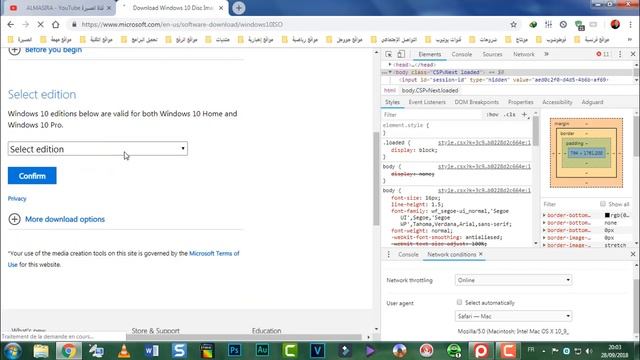640x360 pixels.
Task: Toggle DevTools device toolbar icon
Action: (x=401, y=54)
